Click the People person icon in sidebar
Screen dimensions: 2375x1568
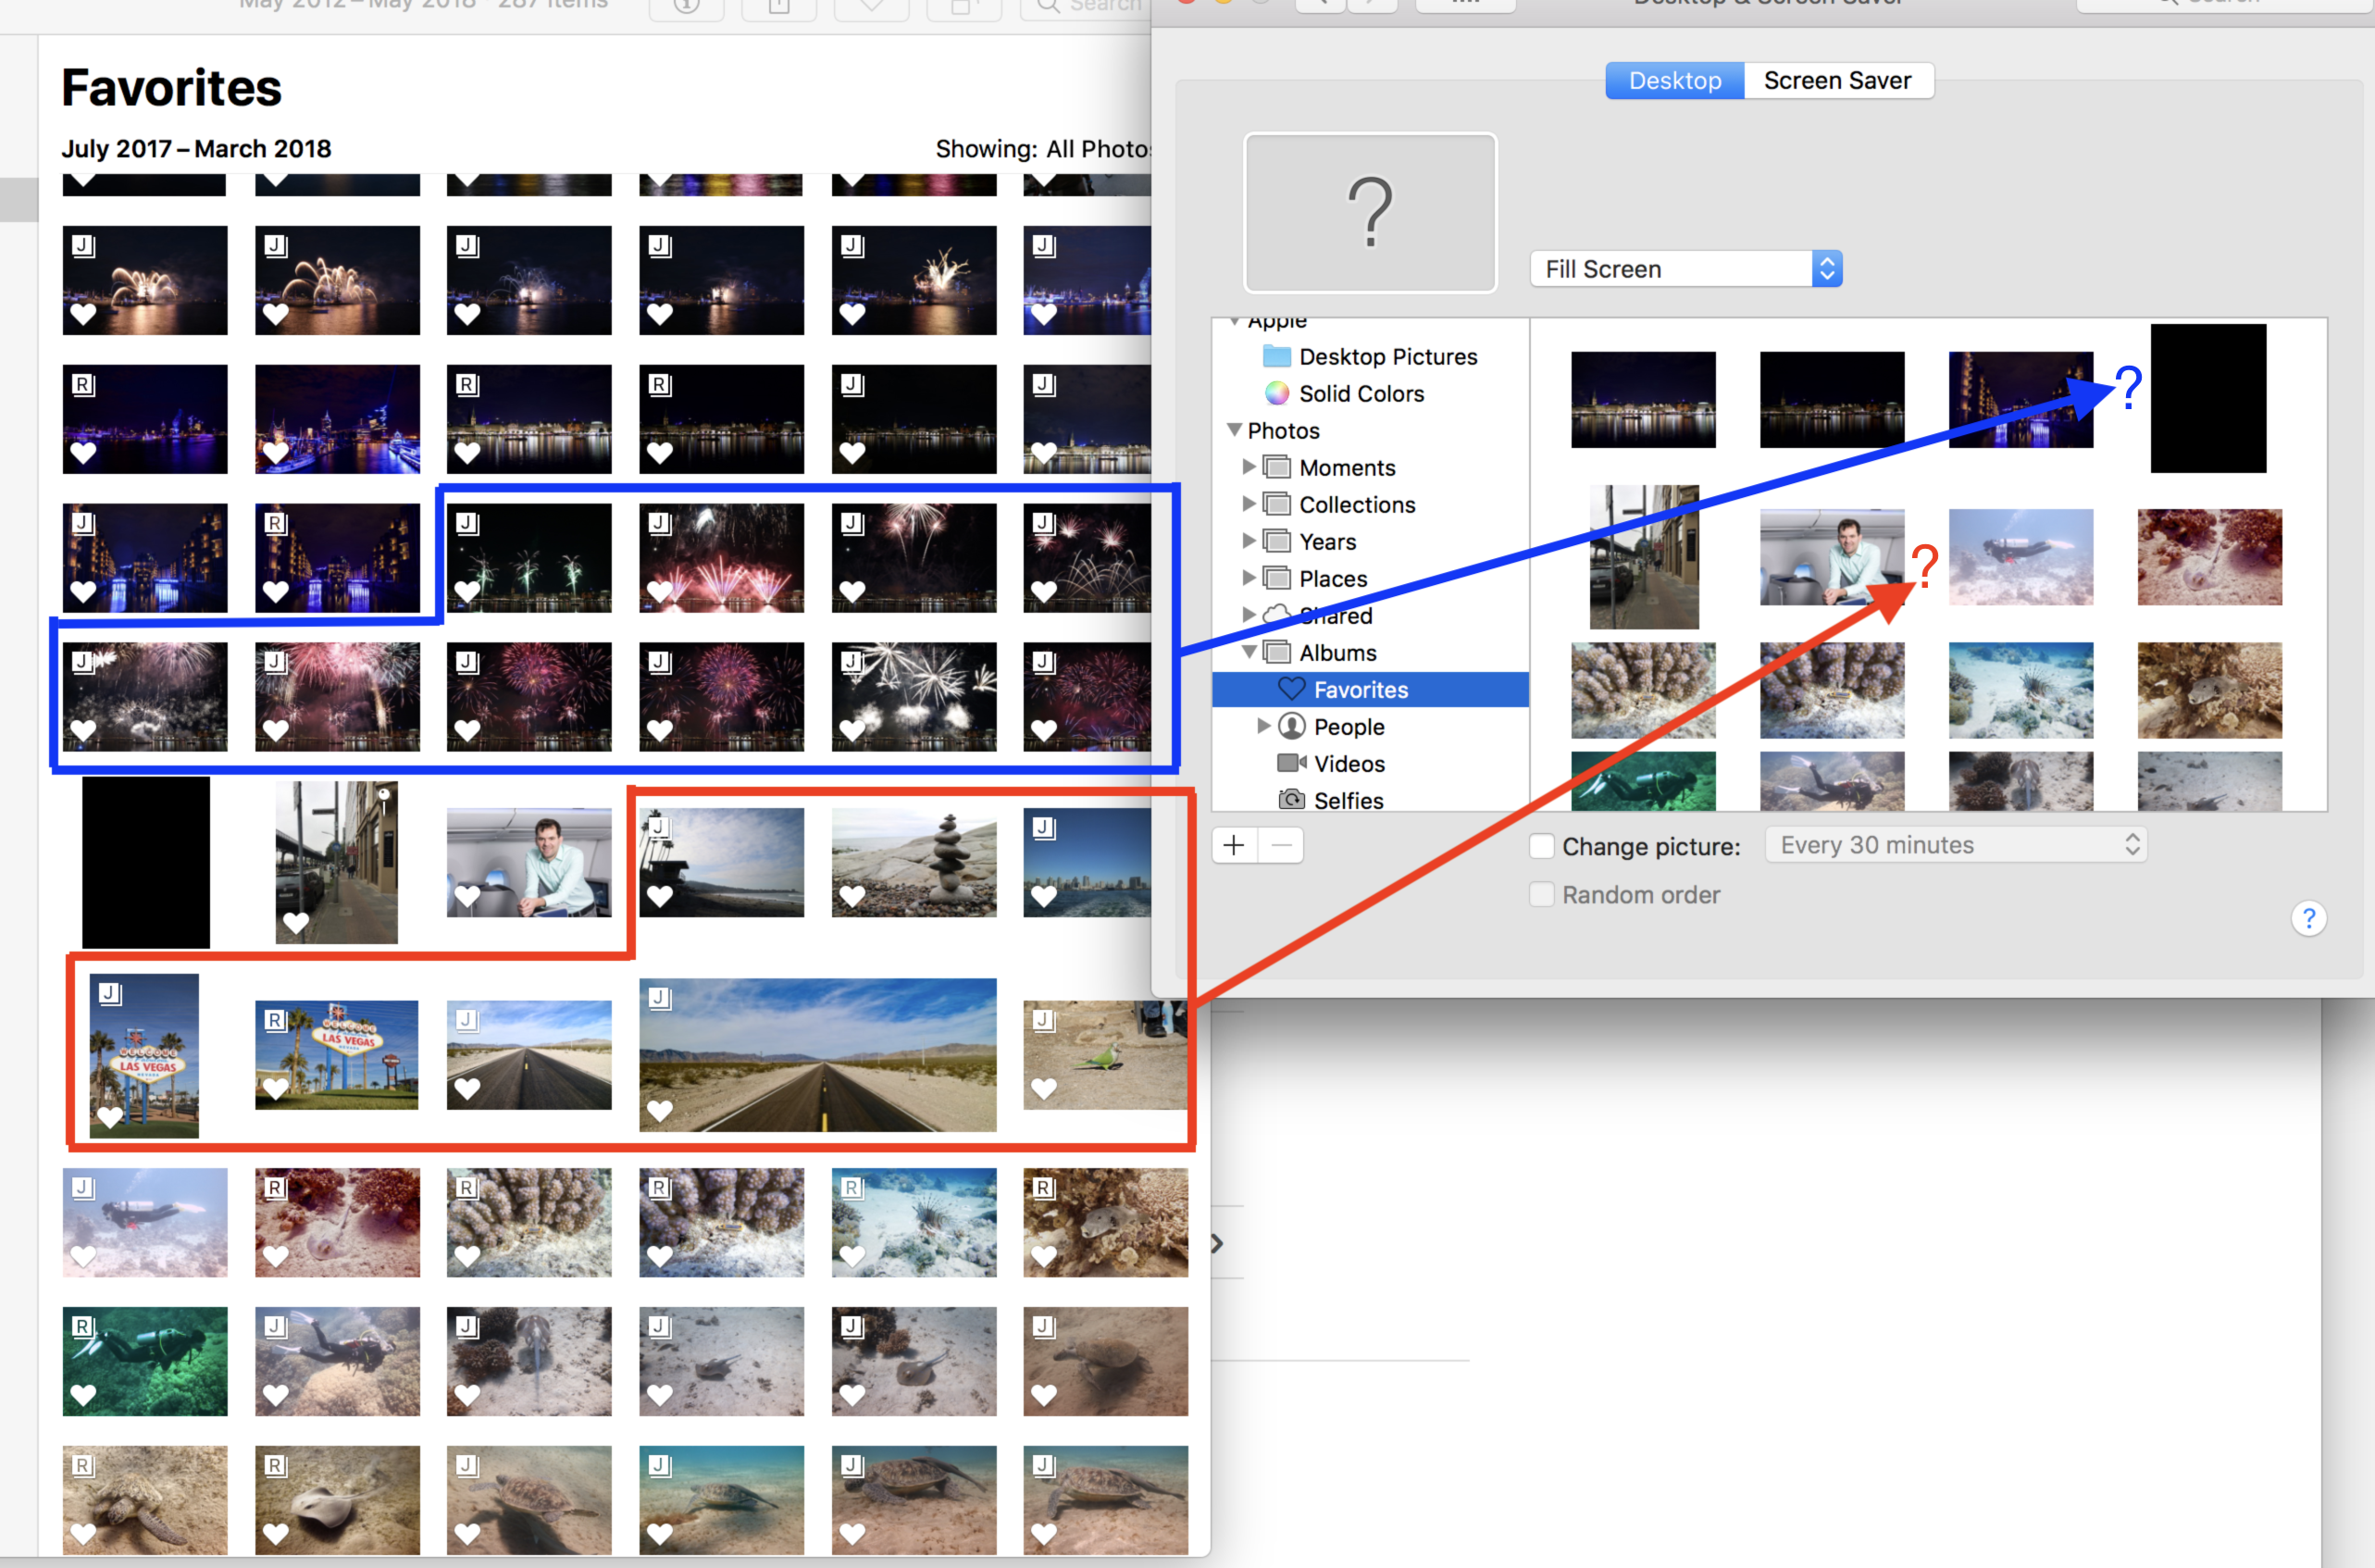tap(1292, 726)
